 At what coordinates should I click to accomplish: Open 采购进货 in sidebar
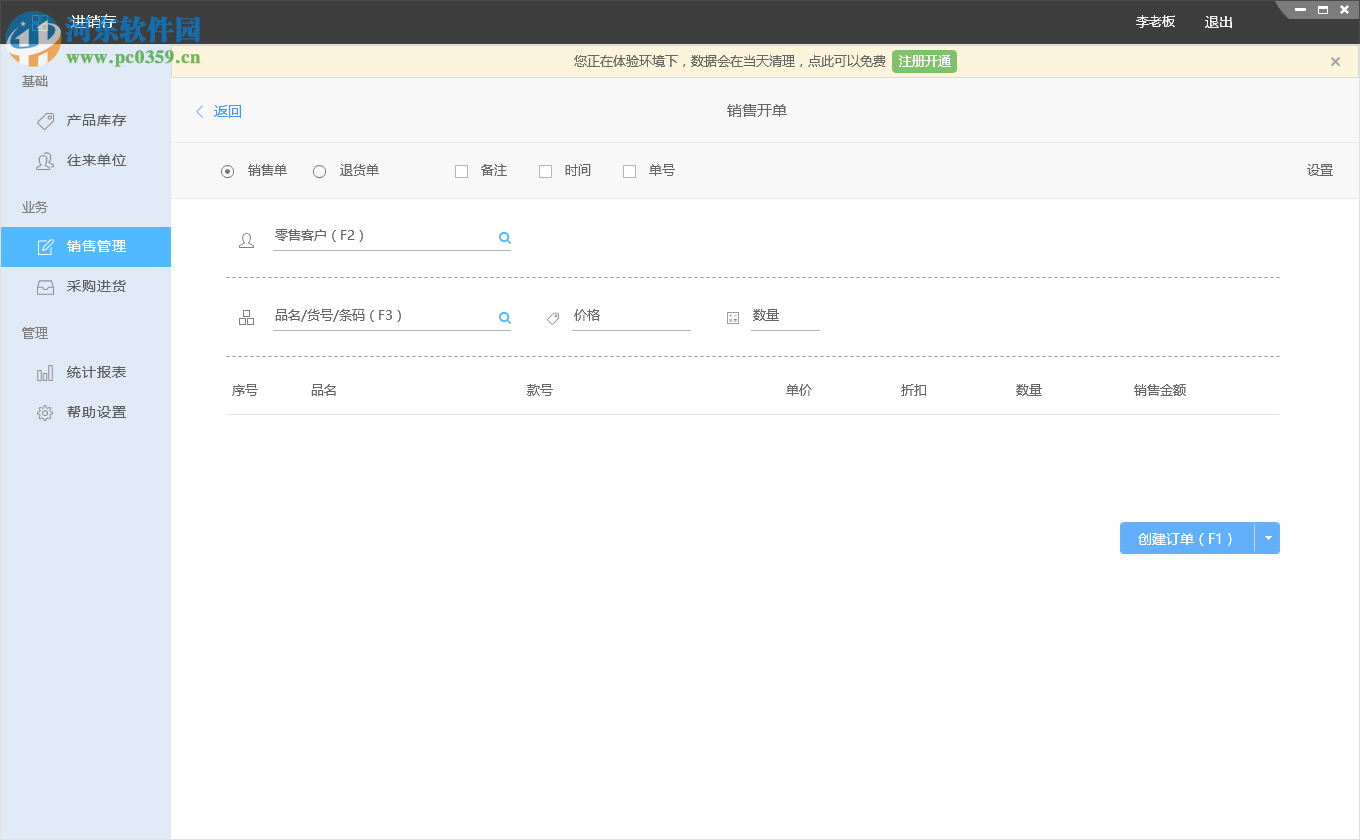[x=86, y=287]
